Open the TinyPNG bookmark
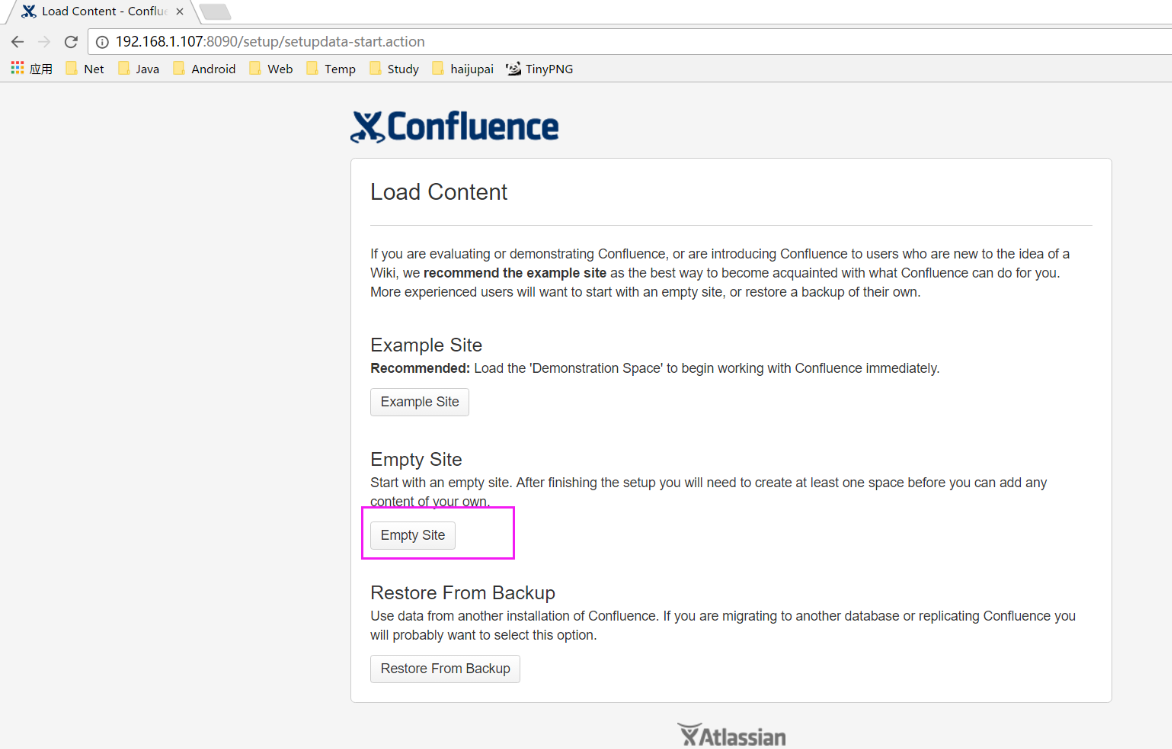 click(540, 69)
